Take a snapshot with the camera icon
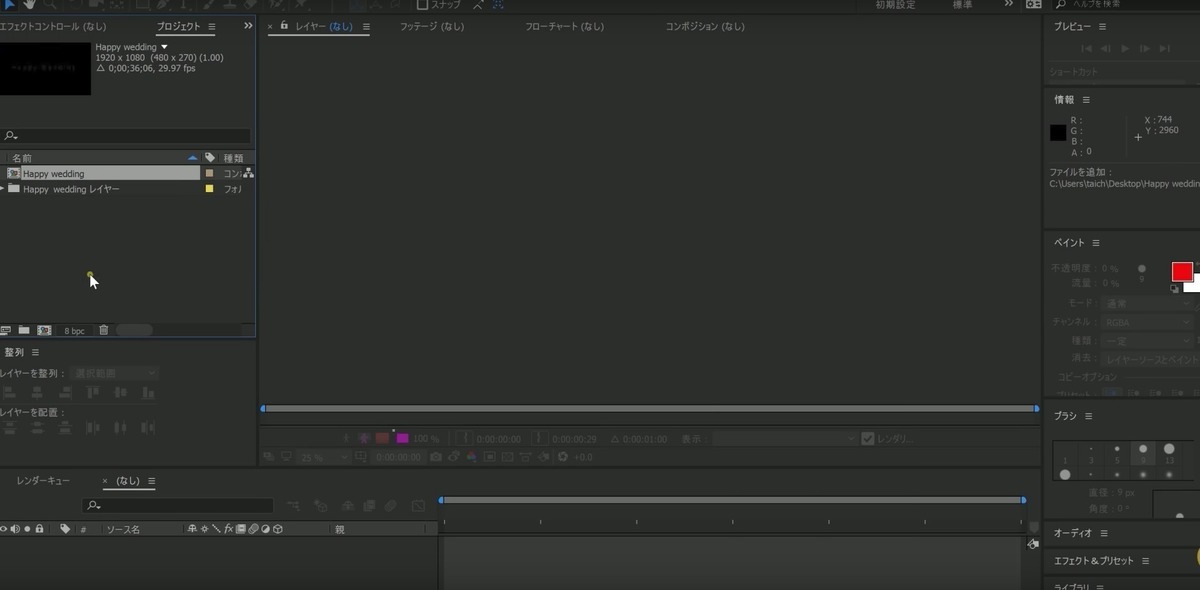This screenshot has height=590, width=1200. pos(436,456)
